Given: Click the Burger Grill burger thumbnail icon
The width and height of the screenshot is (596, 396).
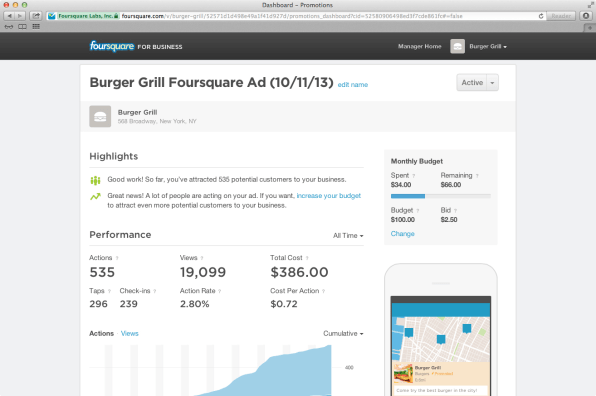Looking at the screenshot, I should (100, 116).
